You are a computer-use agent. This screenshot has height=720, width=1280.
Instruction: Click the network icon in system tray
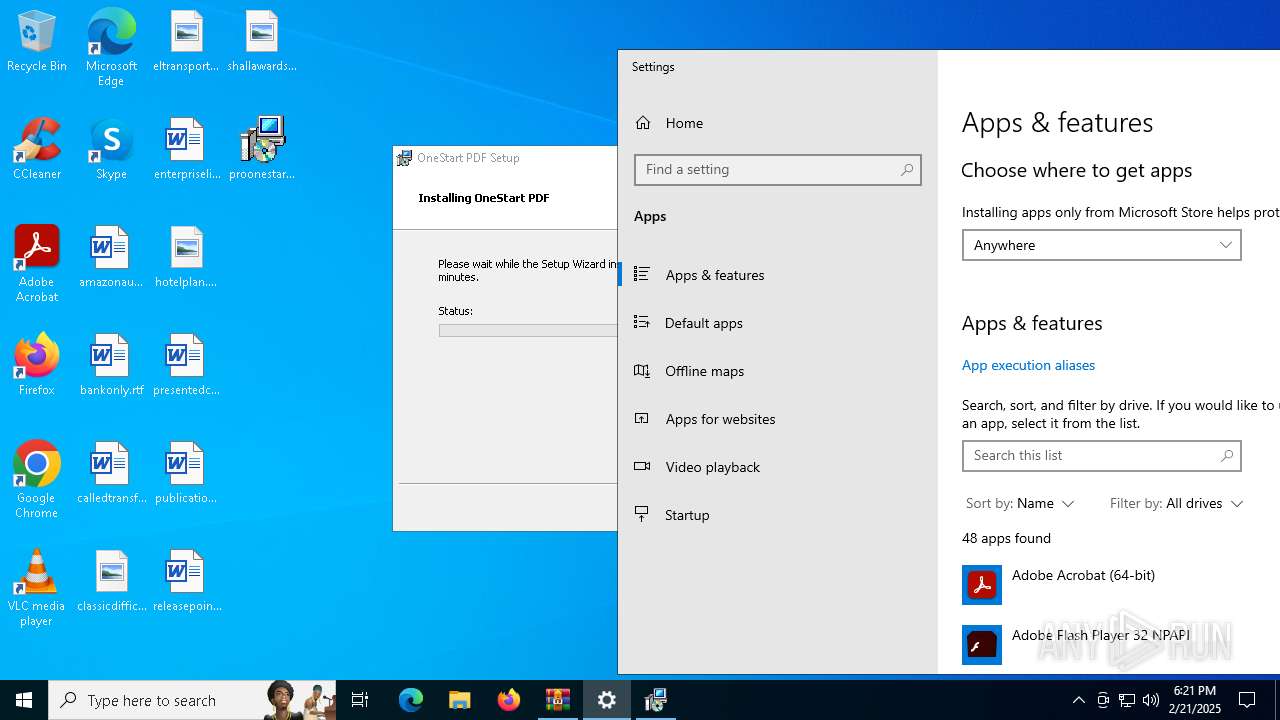[1127, 700]
